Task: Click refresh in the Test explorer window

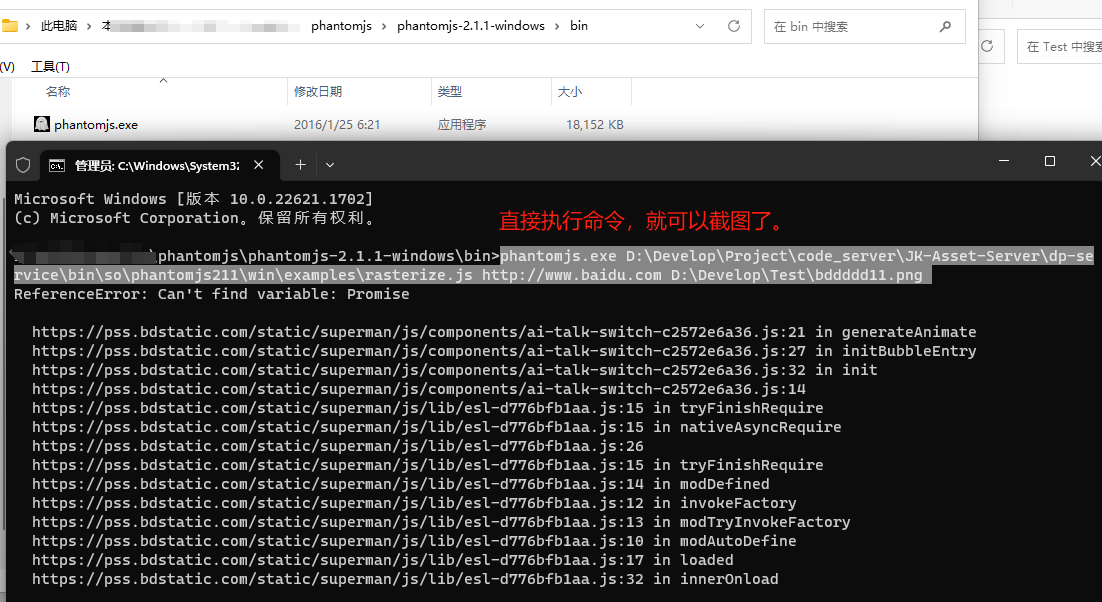Action: click(987, 46)
